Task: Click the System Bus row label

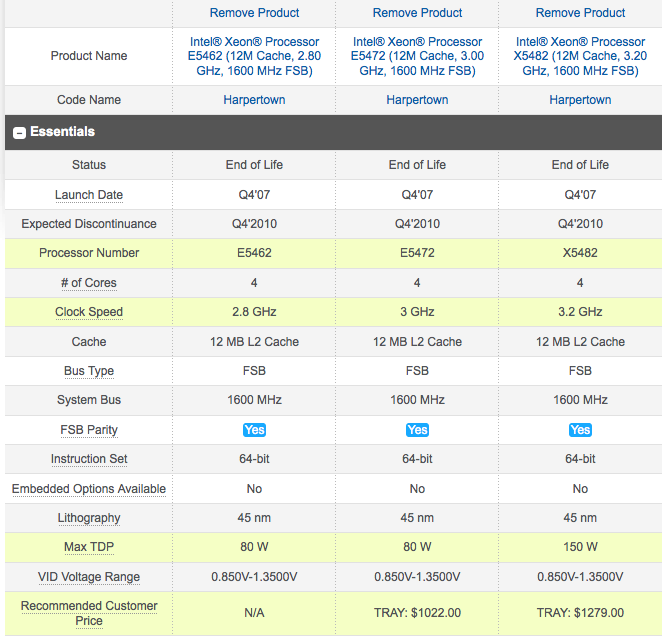Action: click(89, 400)
